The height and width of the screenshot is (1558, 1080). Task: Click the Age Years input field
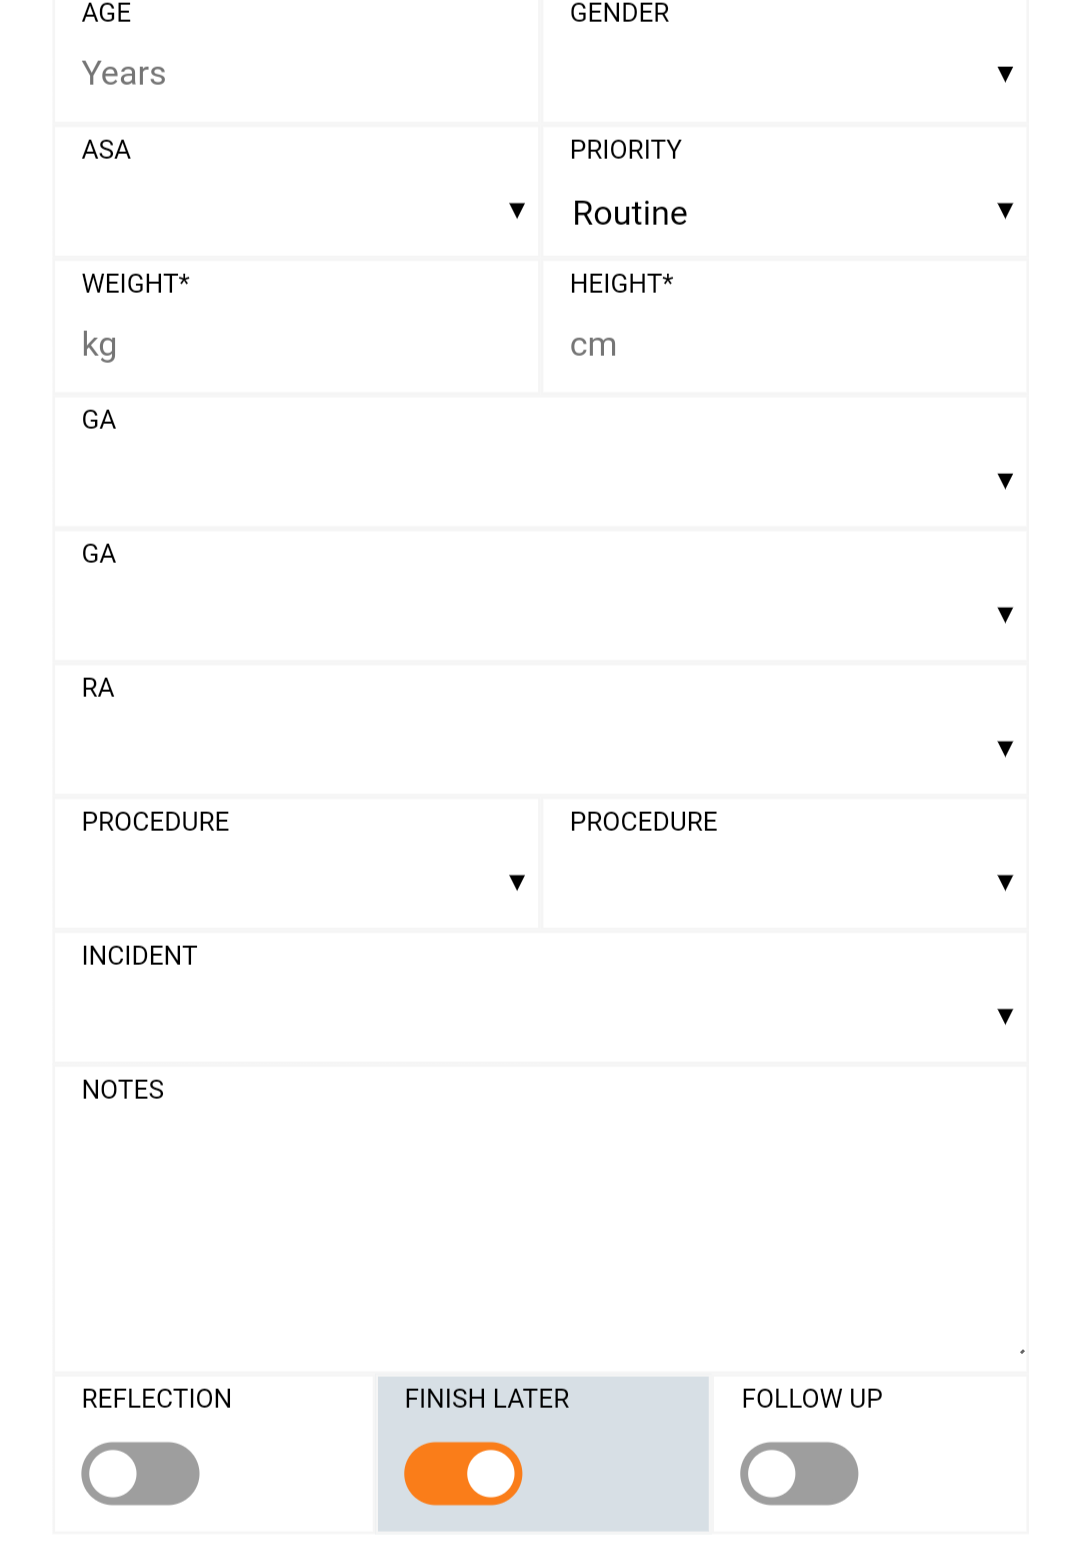(x=297, y=74)
